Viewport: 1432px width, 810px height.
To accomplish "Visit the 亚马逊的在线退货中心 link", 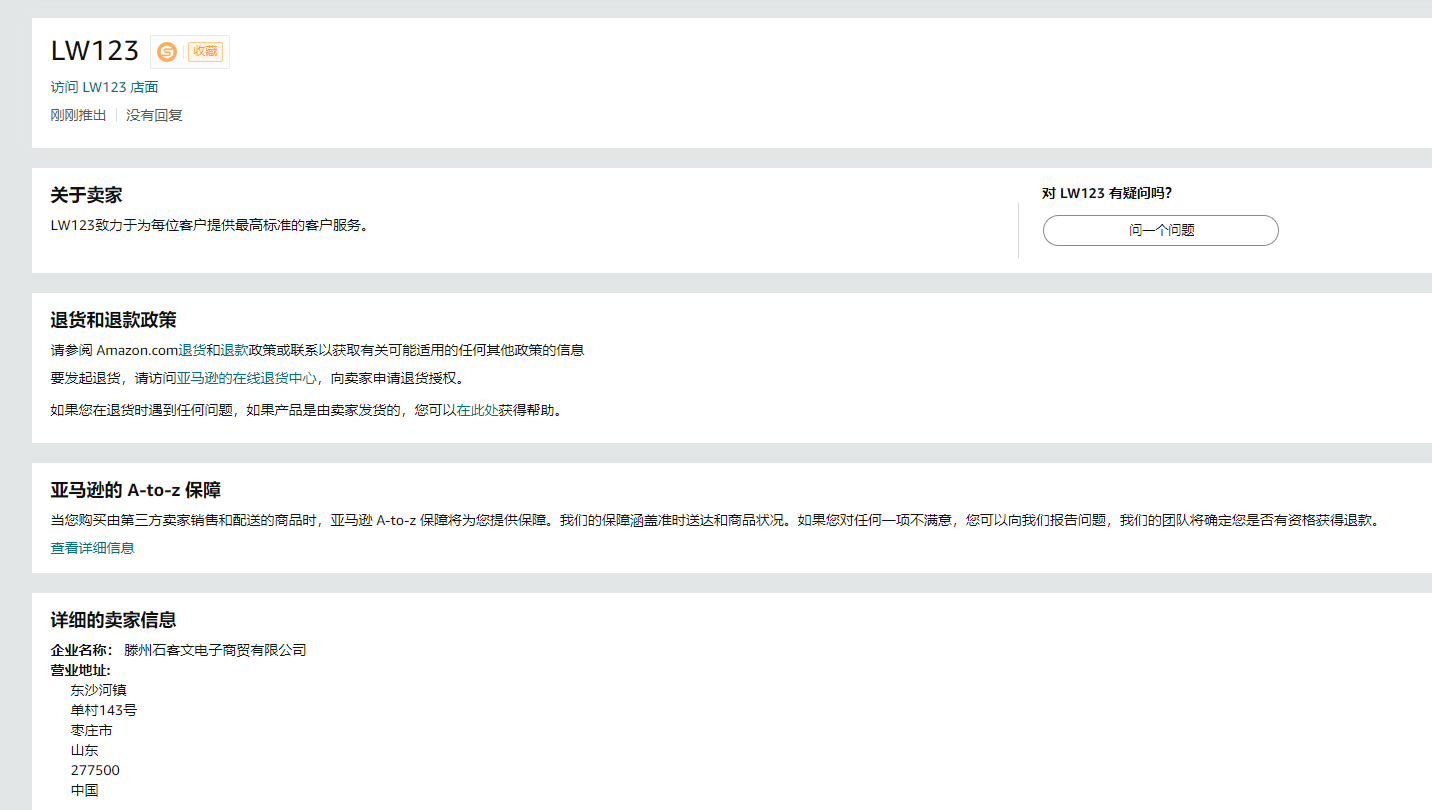I will coord(247,379).
